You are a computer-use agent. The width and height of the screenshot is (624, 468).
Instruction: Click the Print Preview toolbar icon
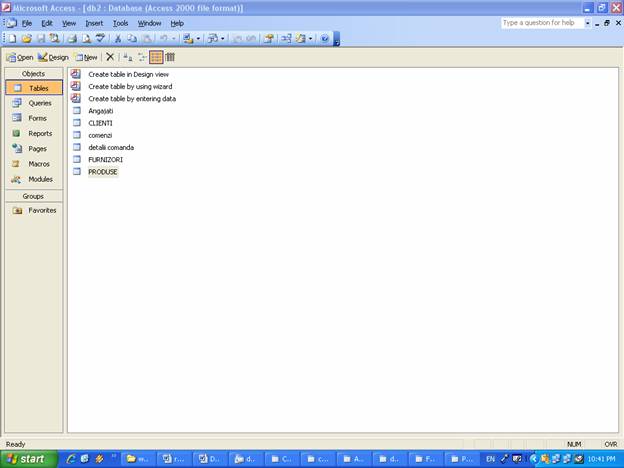(x=86, y=39)
